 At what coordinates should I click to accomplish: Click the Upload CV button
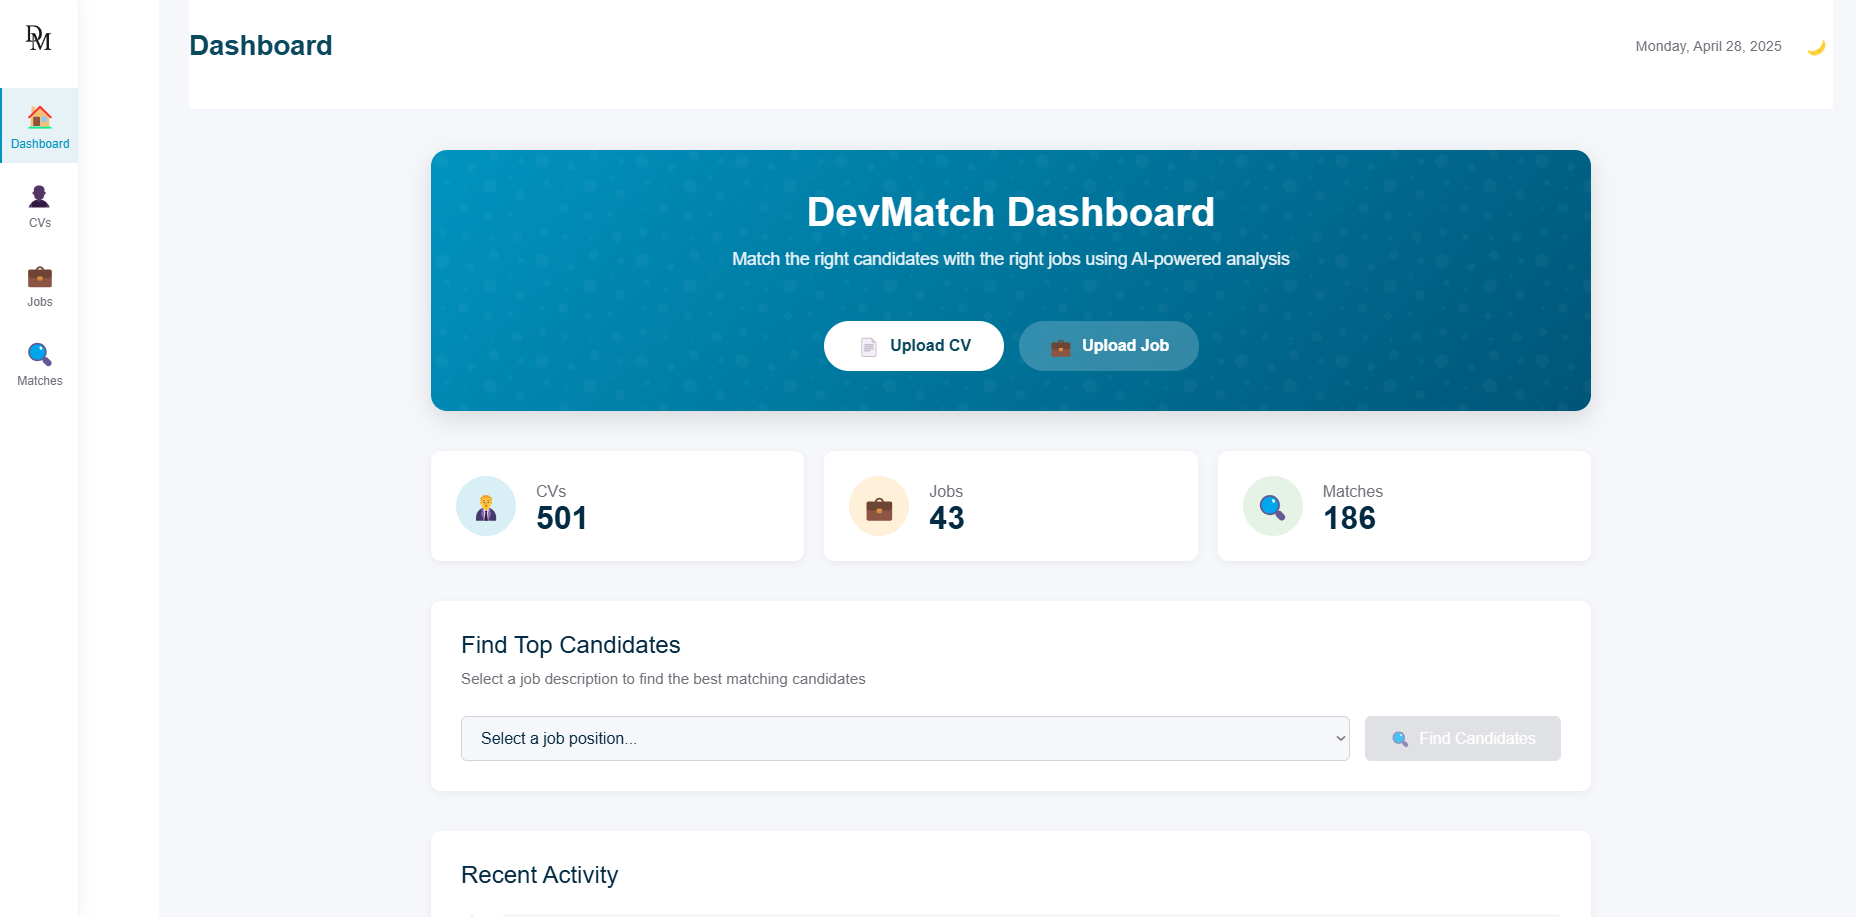[913, 345]
